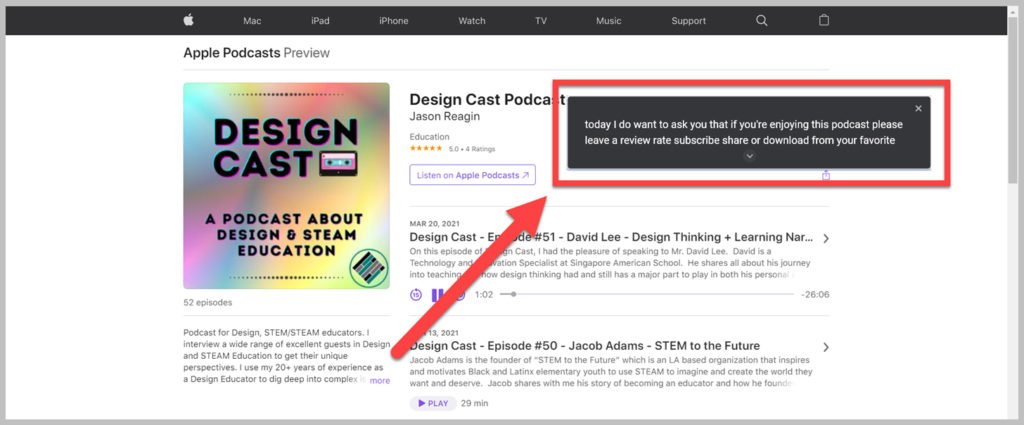This screenshot has height=425, width=1024.
Task: Click the Apple Podcasts Preview heading
Action: click(x=256, y=53)
